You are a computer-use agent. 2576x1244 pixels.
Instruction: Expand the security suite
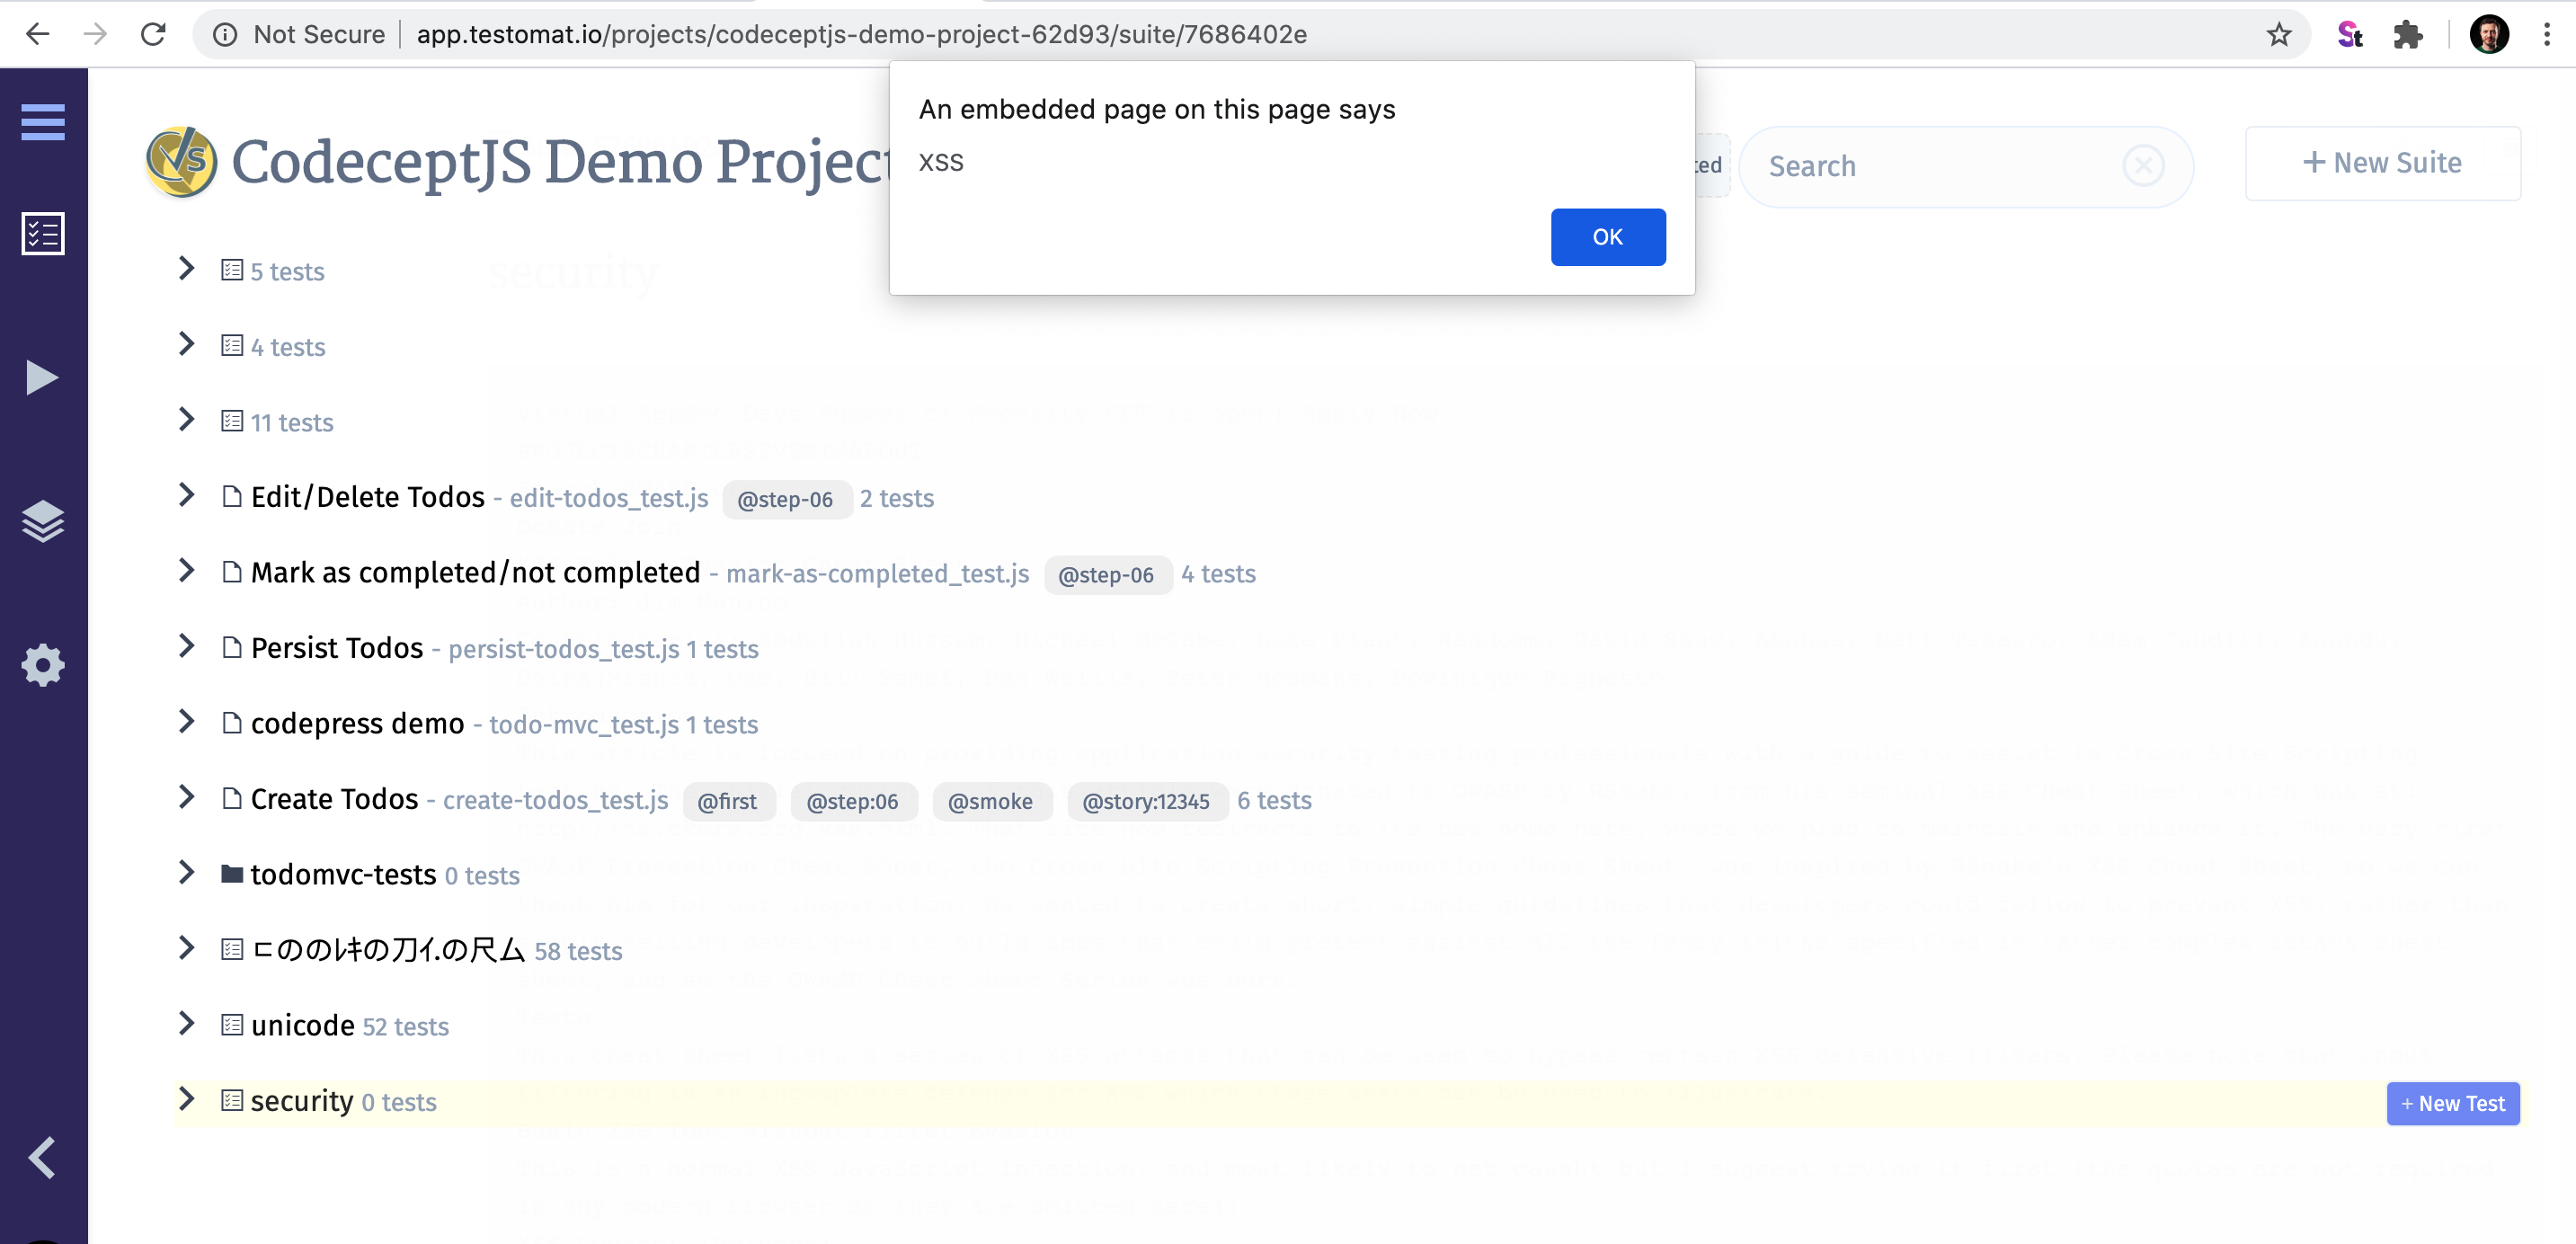(x=186, y=1099)
